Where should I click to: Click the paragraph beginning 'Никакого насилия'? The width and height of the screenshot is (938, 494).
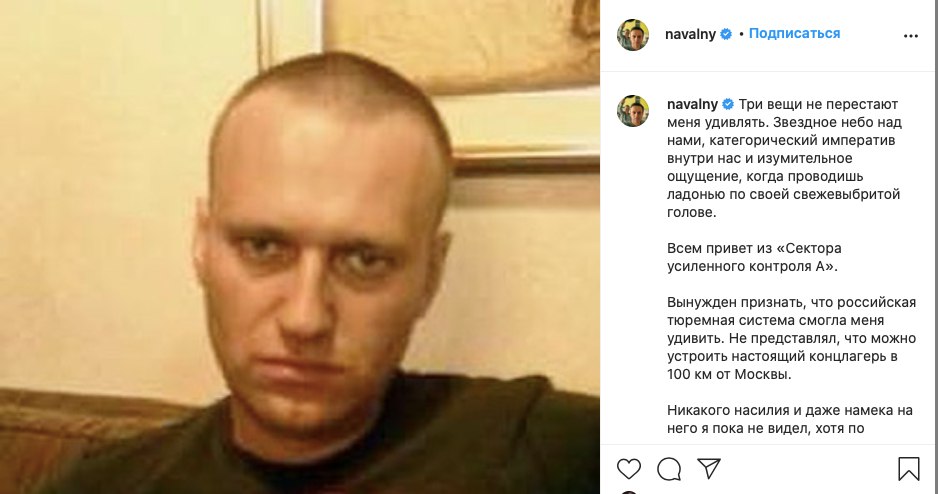tap(790, 419)
